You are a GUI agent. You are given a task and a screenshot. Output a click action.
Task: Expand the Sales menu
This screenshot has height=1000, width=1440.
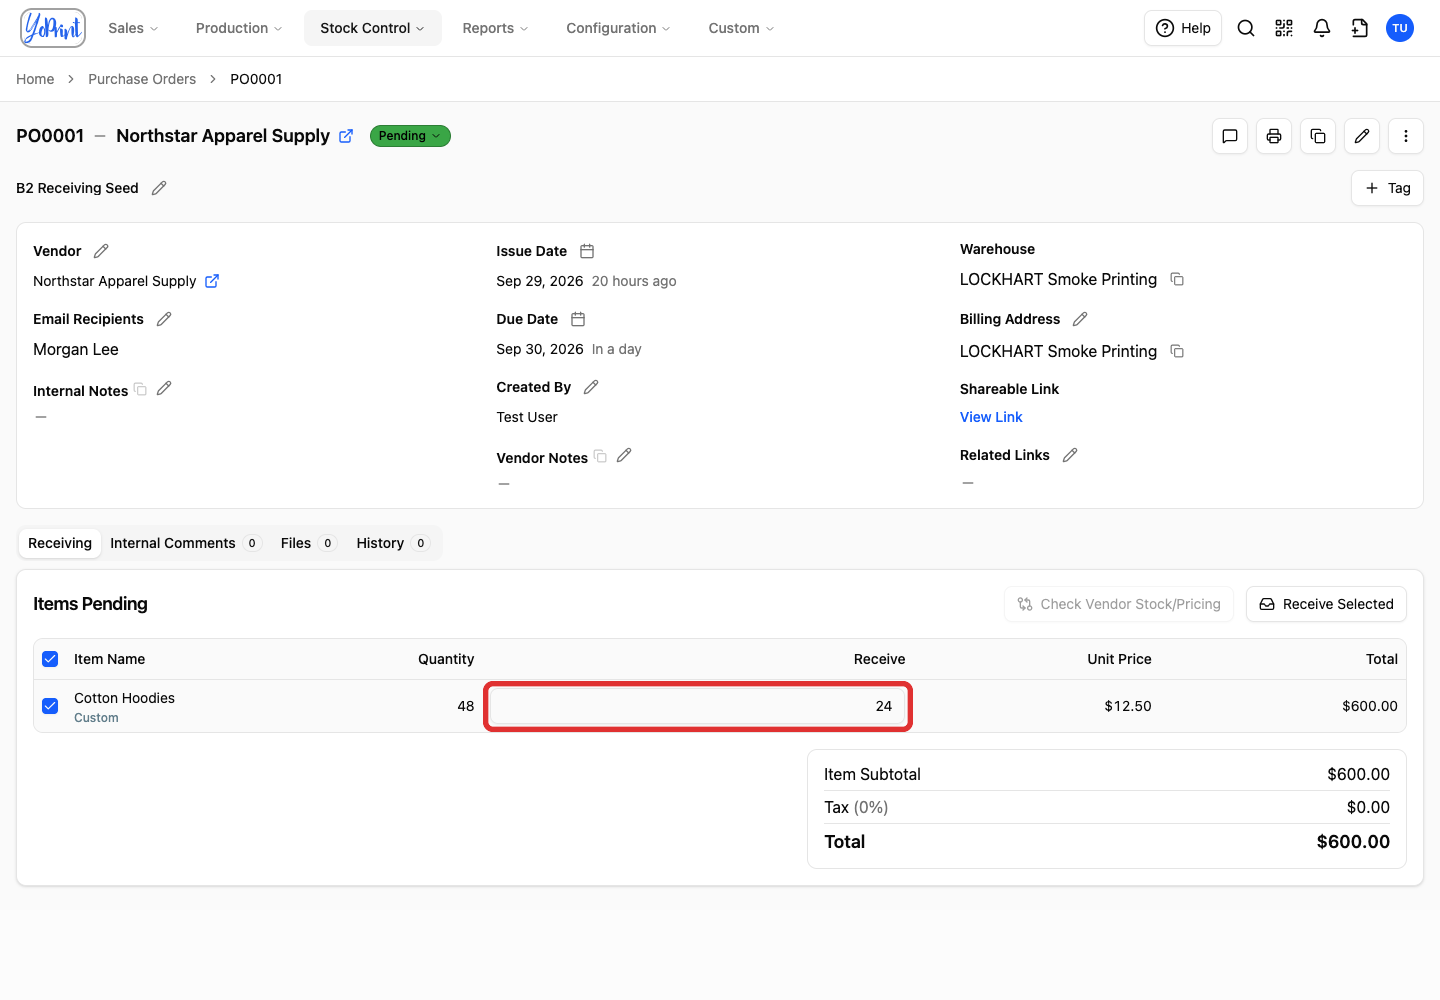coord(133,28)
